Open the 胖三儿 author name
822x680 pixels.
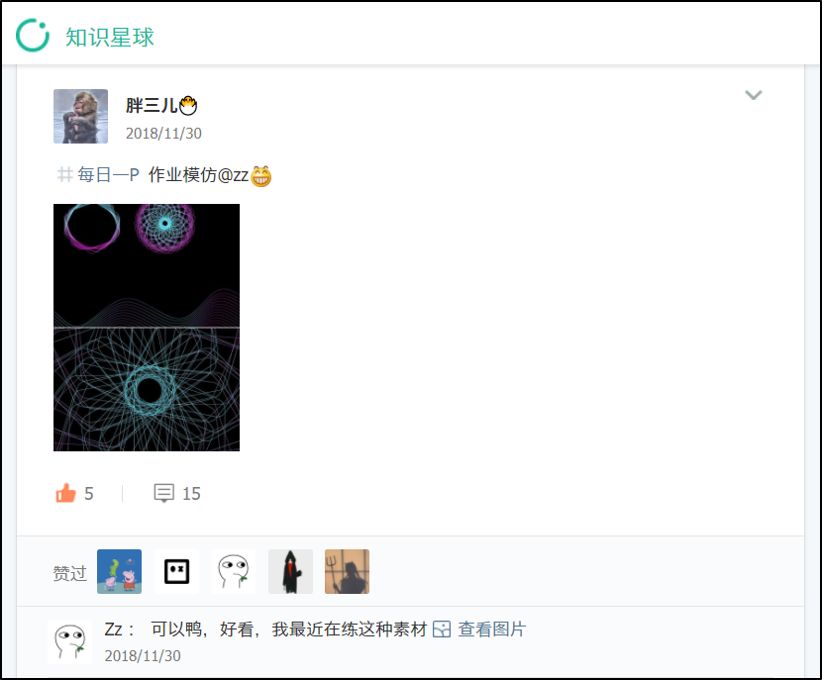click(x=152, y=105)
